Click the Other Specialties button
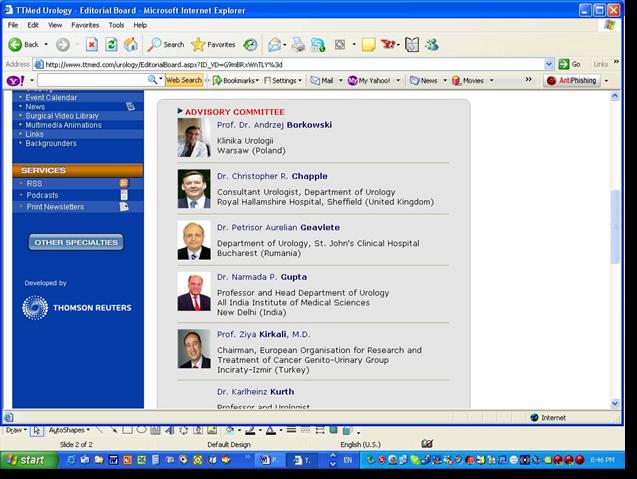This screenshot has width=637, height=479. [76, 242]
